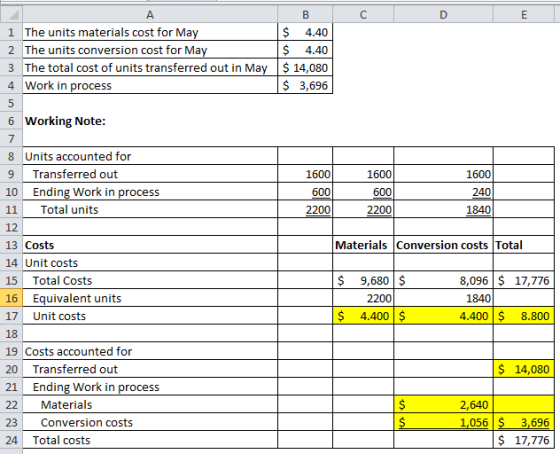The image size is (560, 454).
Task: Click cell 'The units conversion cost for May'
Action: pyautogui.click(x=150, y=50)
